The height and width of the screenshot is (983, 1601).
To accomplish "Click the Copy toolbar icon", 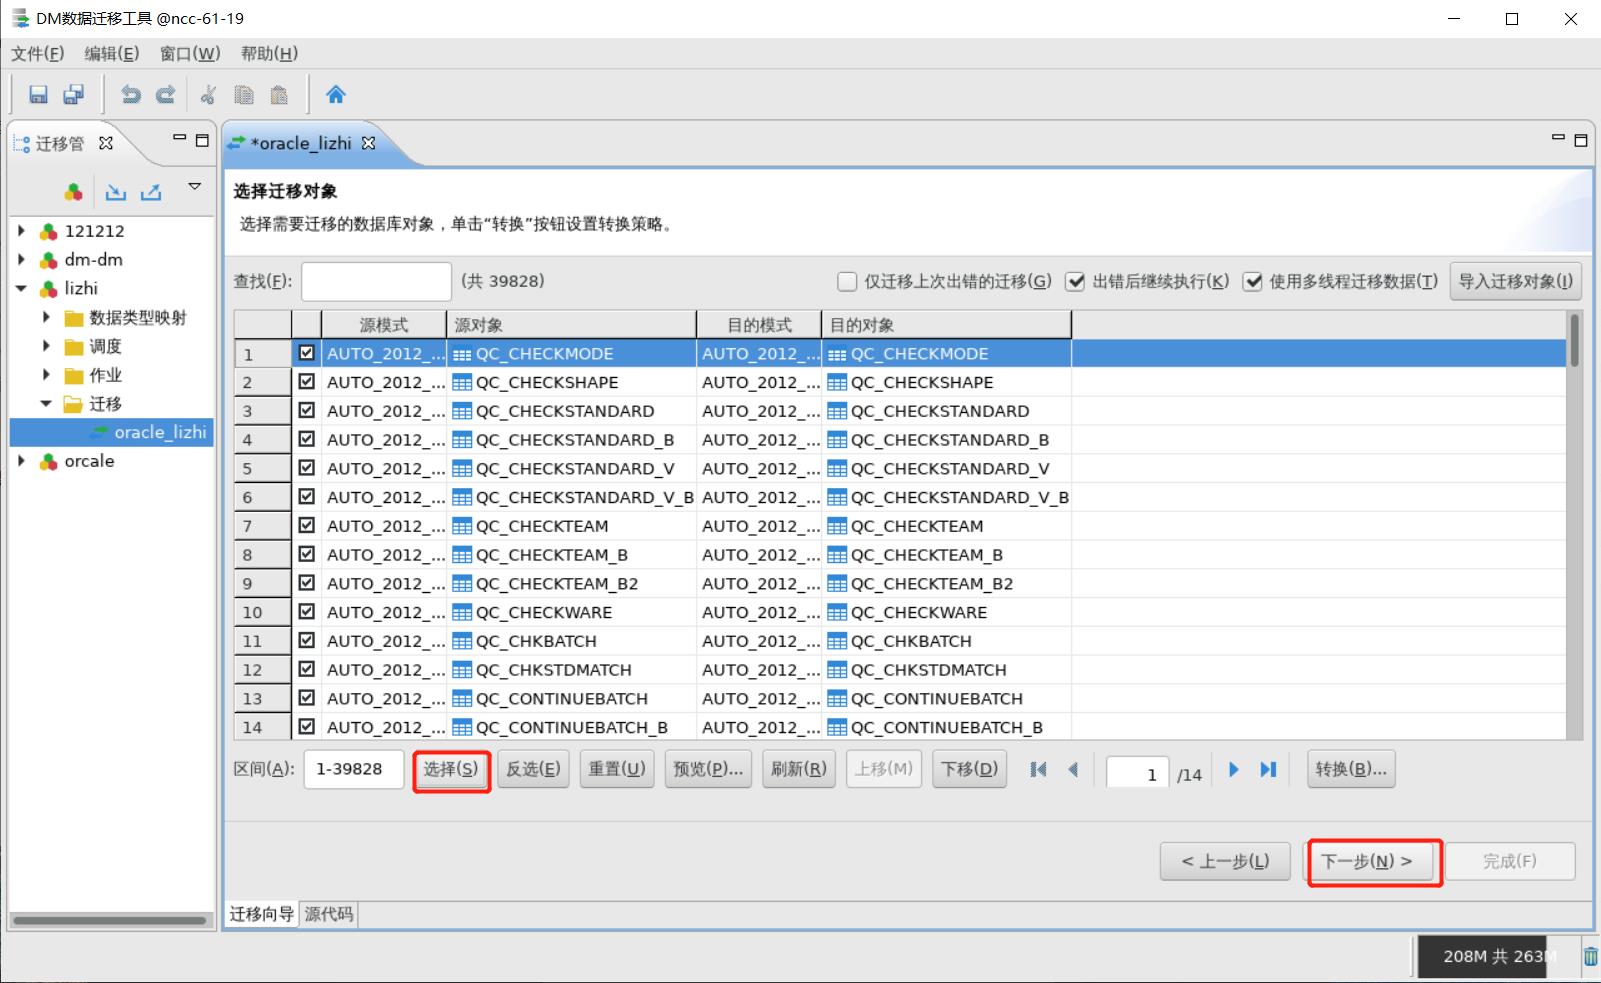I will 244,94.
